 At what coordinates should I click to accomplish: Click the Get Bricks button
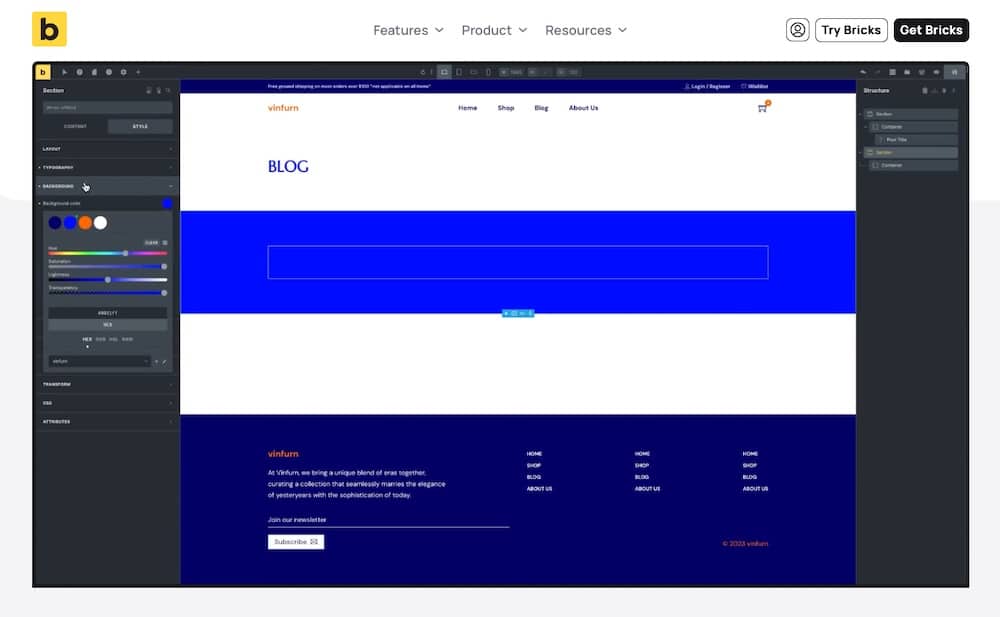931,29
